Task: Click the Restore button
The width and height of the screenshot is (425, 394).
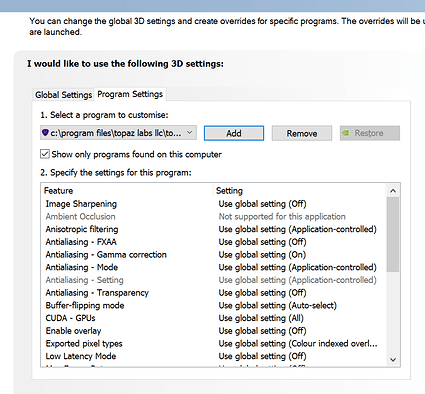Action: pyautogui.click(x=370, y=133)
